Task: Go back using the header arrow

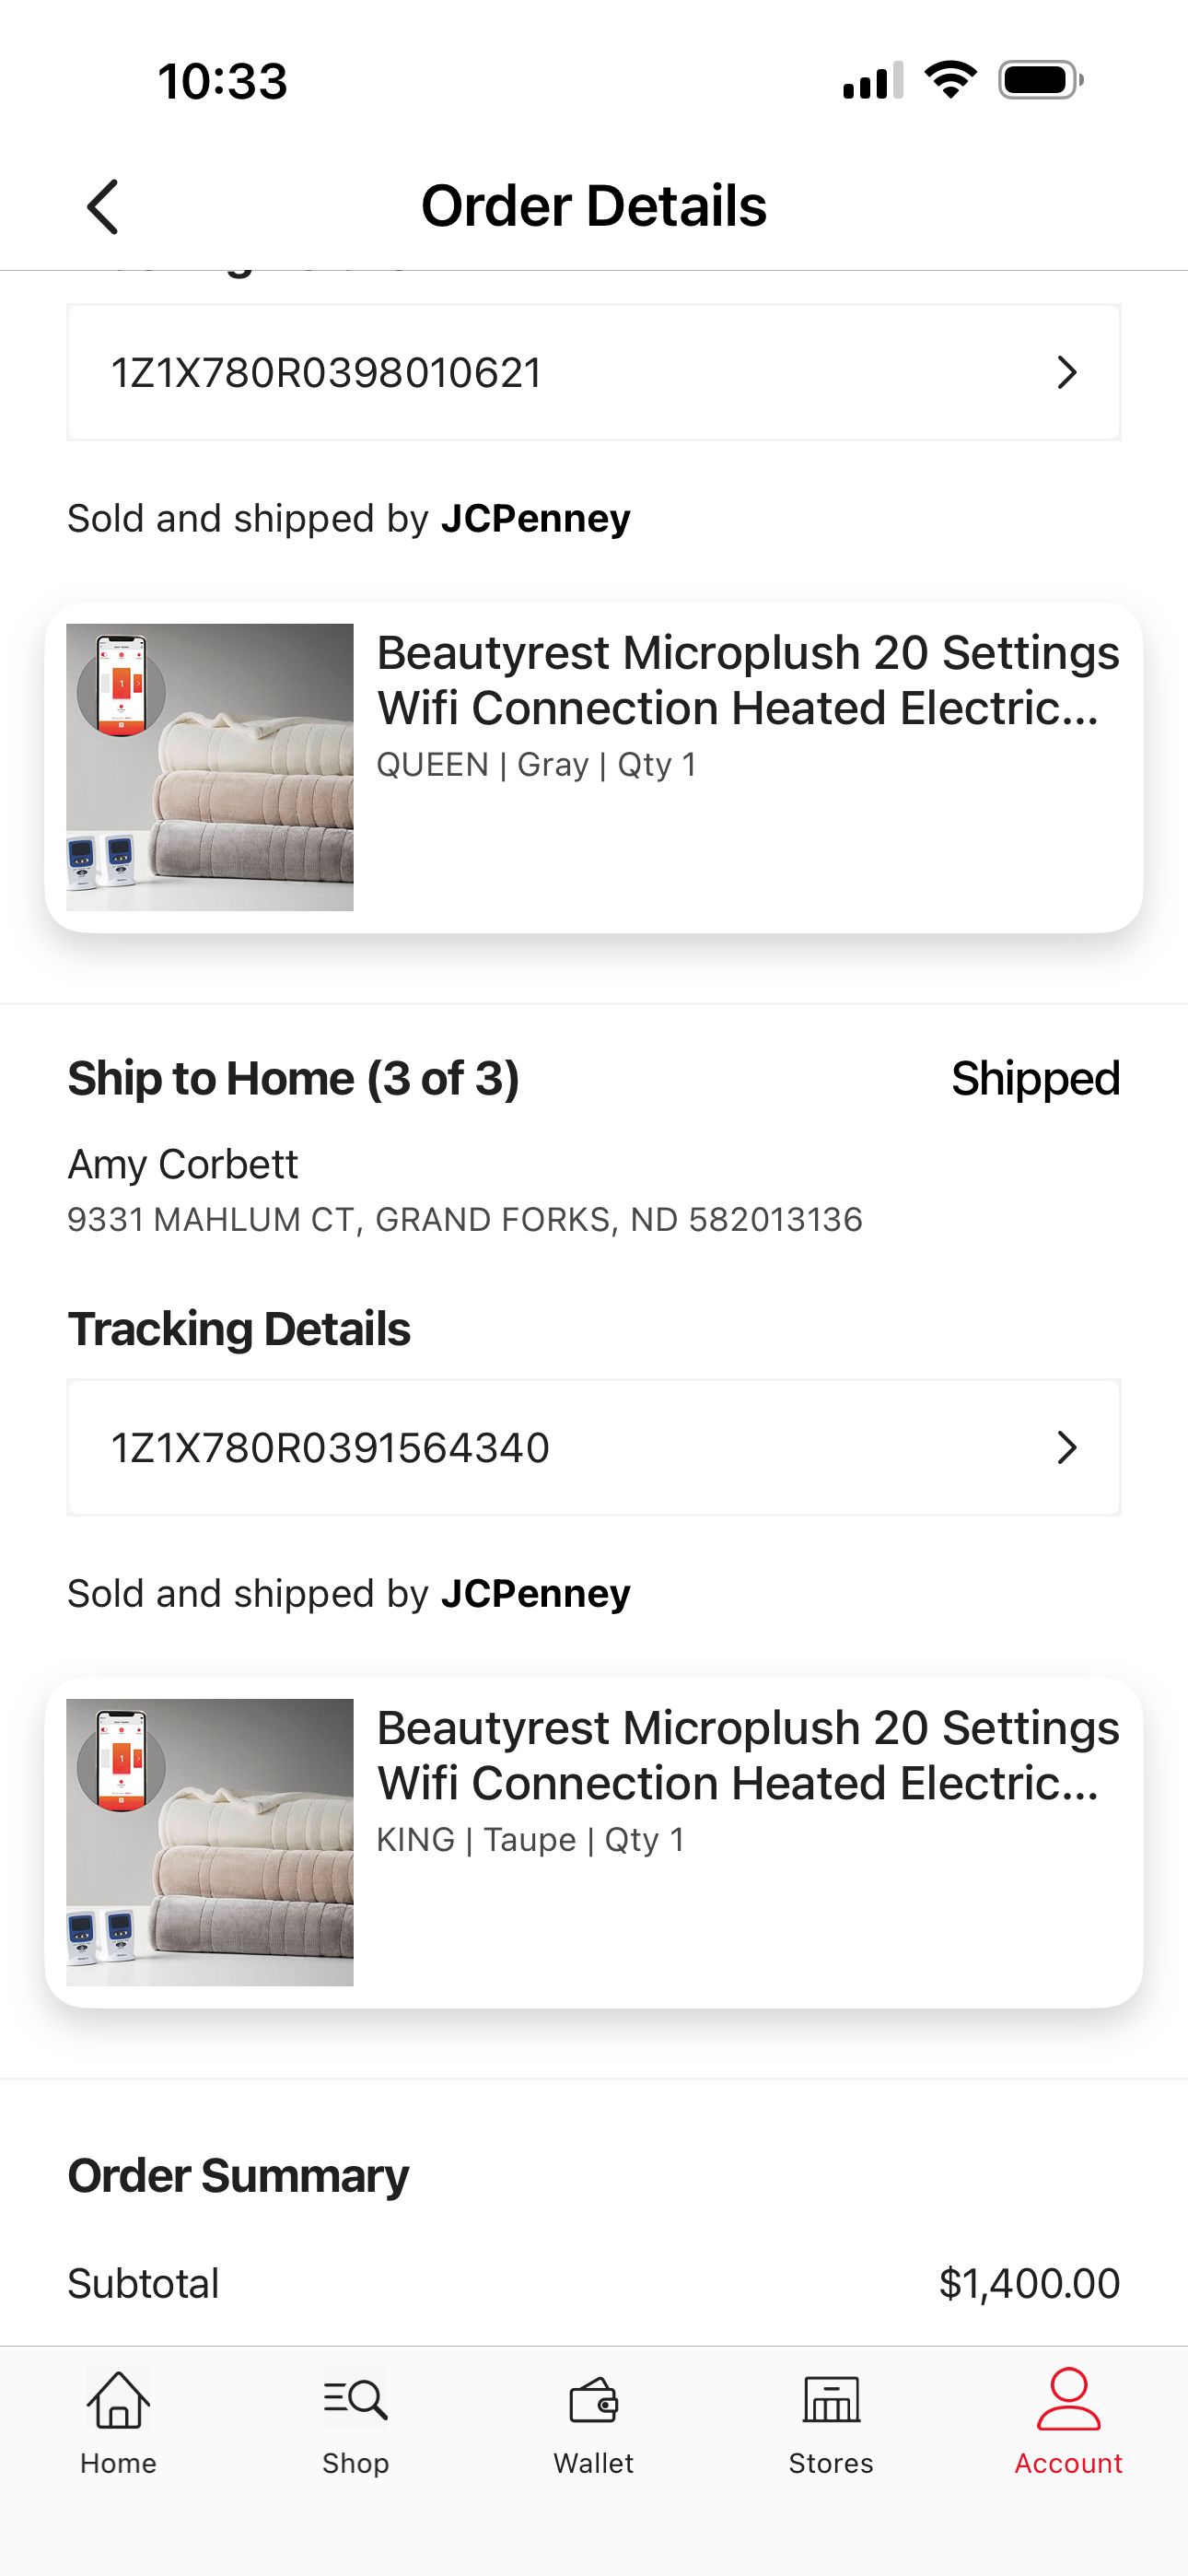Action: (x=103, y=207)
